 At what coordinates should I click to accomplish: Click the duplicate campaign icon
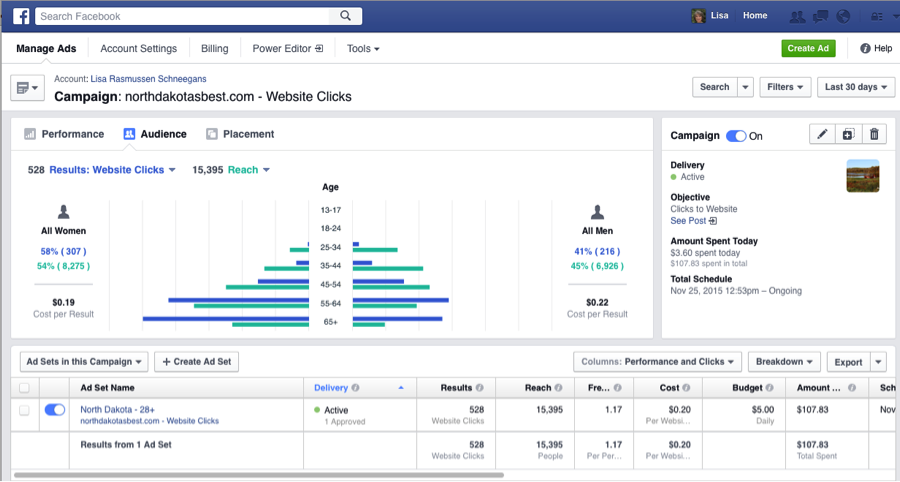(x=848, y=135)
